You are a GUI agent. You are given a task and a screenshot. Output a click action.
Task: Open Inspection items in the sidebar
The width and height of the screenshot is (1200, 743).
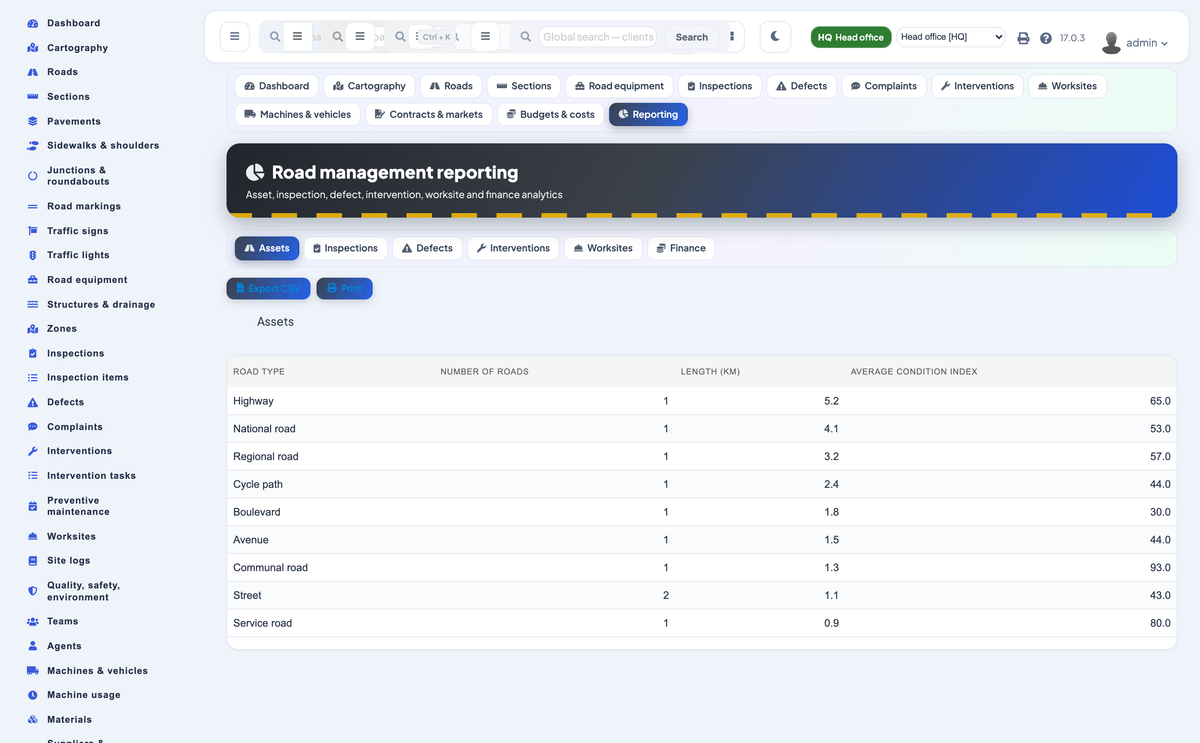[88, 378]
